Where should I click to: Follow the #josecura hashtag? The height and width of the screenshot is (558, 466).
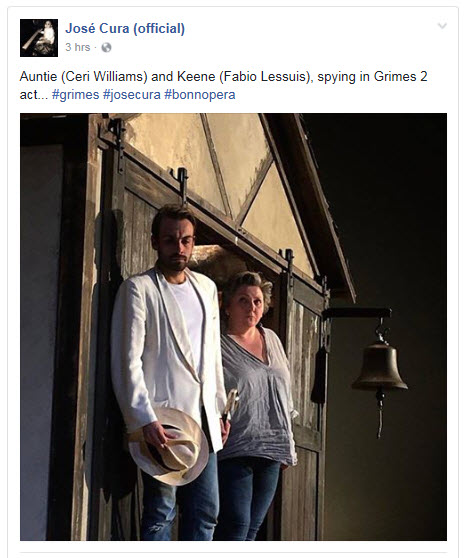131,95
